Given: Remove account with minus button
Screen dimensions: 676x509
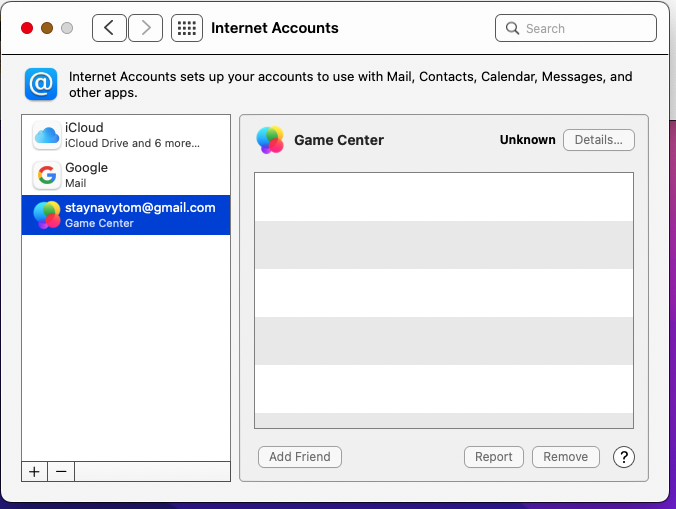Looking at the screenshot, I should 61,472.
